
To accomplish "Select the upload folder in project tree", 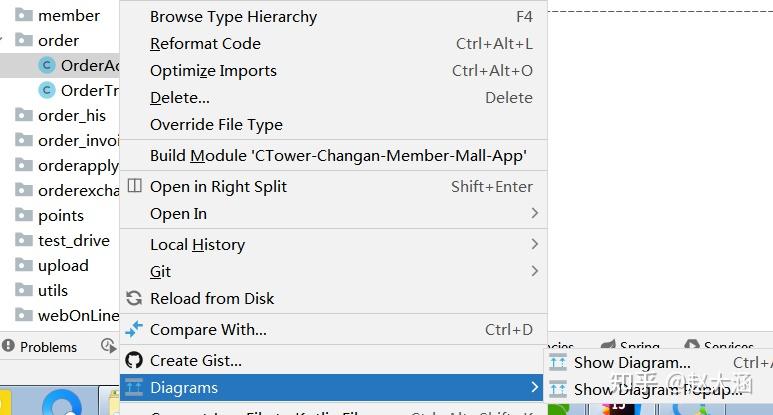I will (63, 265).
